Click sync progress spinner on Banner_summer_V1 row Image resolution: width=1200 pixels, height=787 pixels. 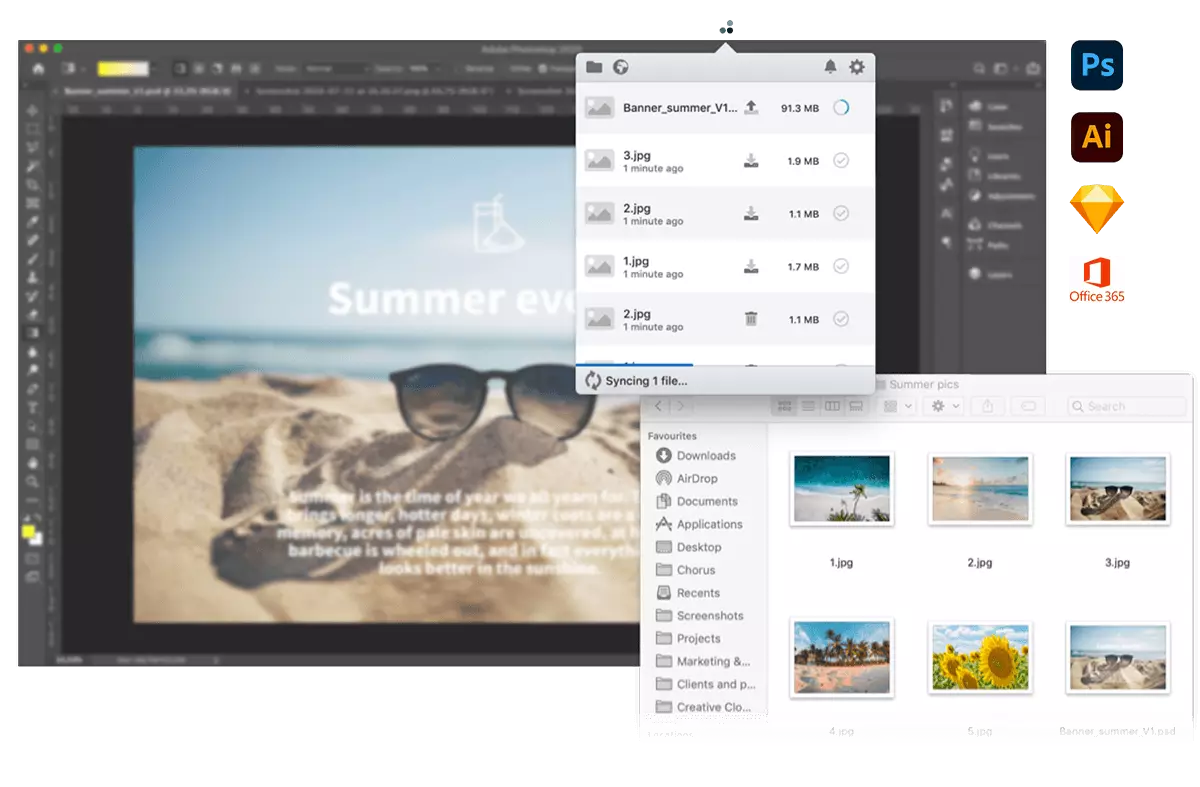click(841, 107)
